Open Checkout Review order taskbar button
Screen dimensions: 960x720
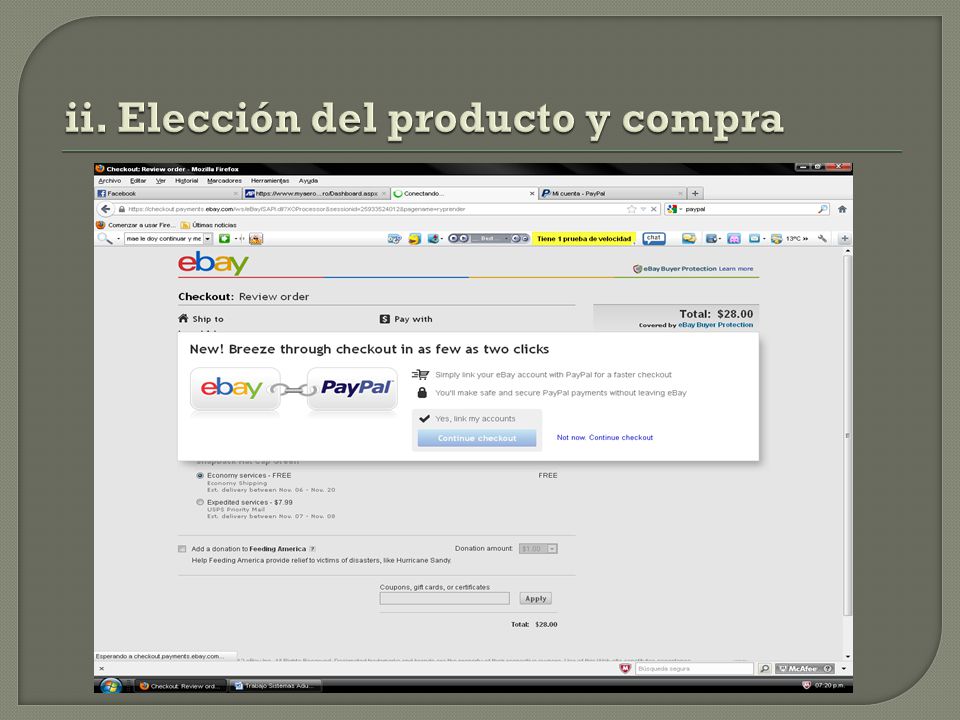tap(181, 686)
